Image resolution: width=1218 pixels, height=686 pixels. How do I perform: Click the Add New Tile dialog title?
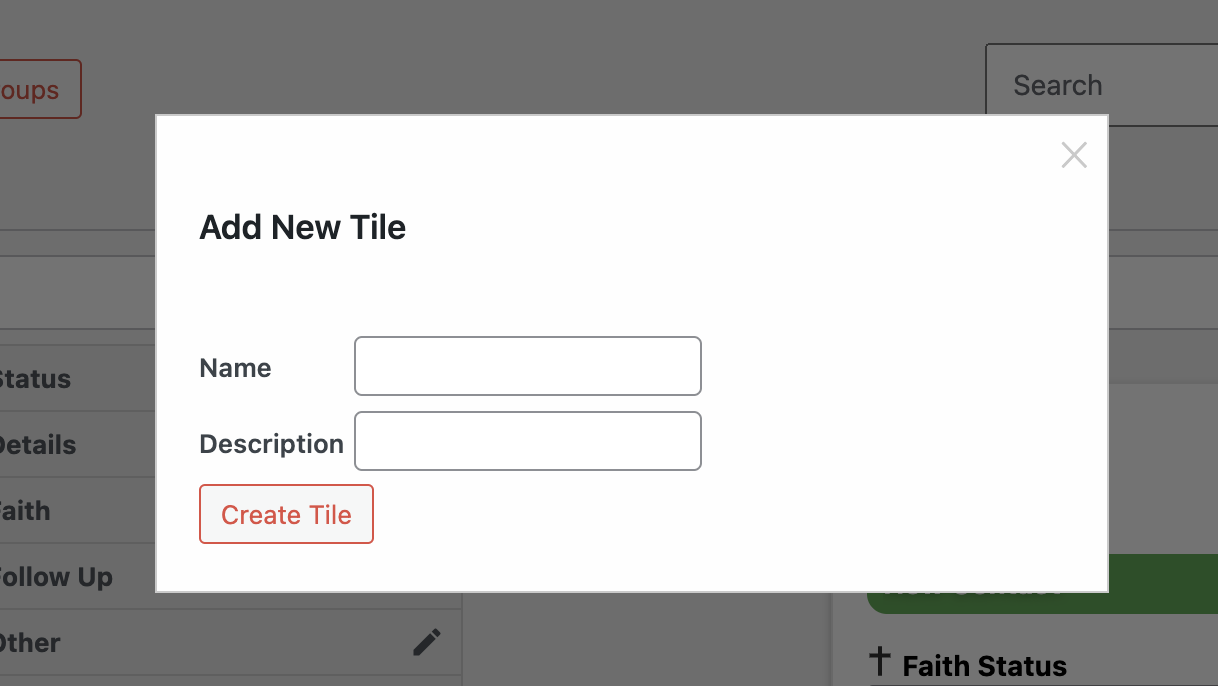[302, 227]
